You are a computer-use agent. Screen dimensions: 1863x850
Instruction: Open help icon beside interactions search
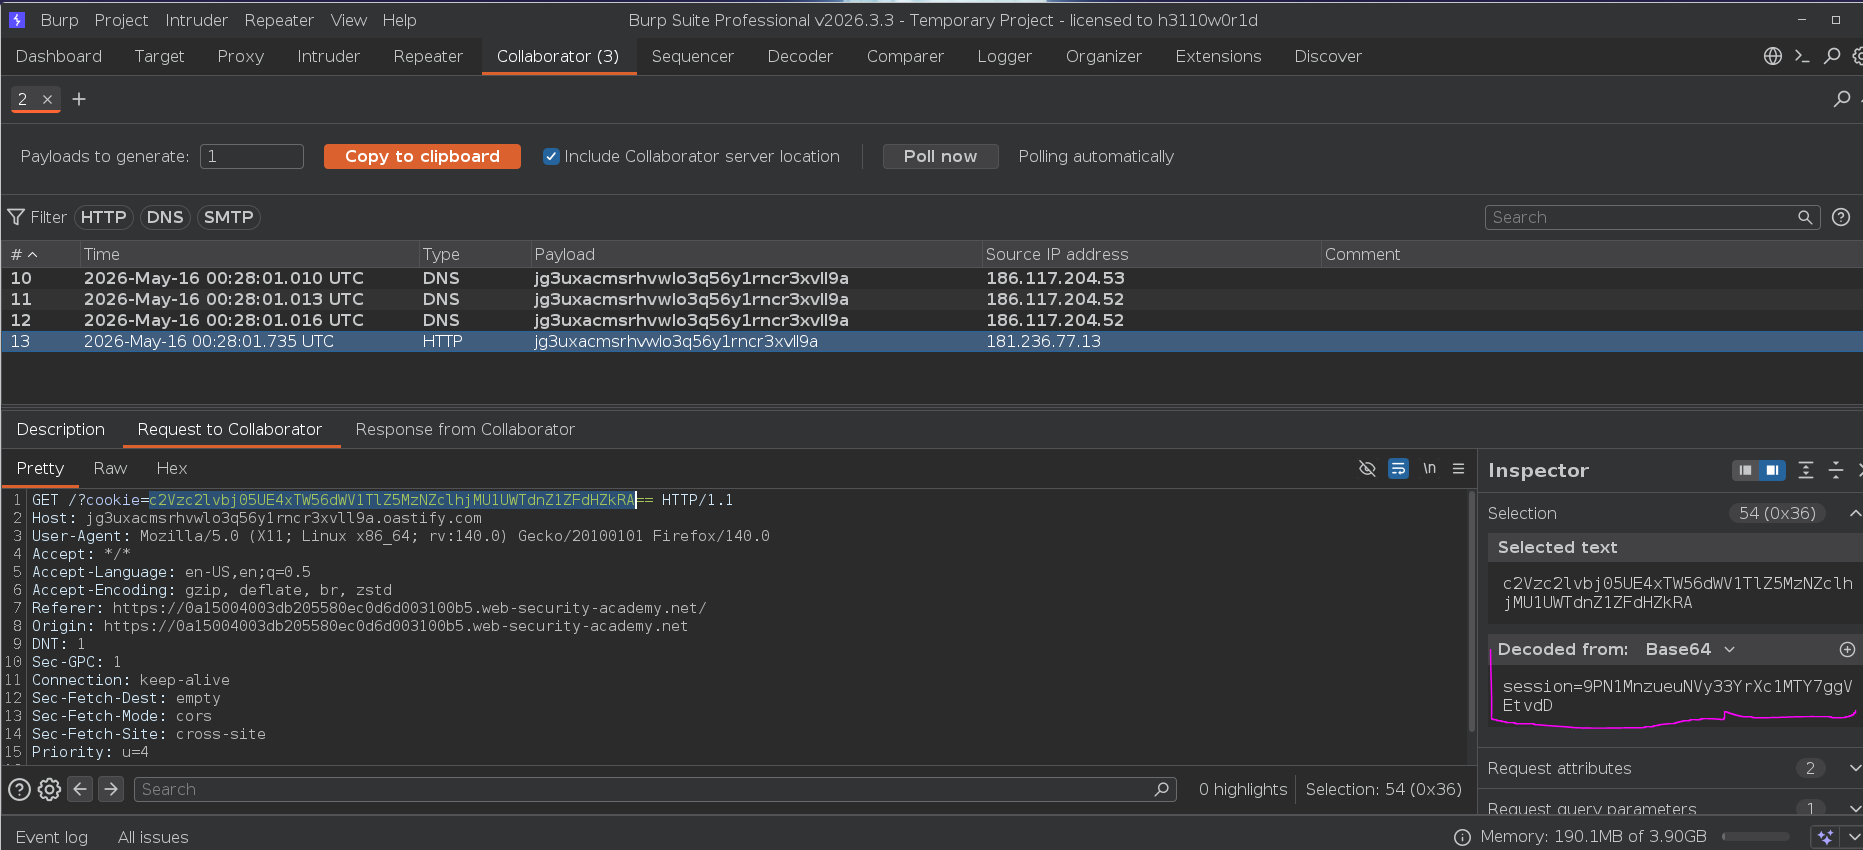[1841, 217]
